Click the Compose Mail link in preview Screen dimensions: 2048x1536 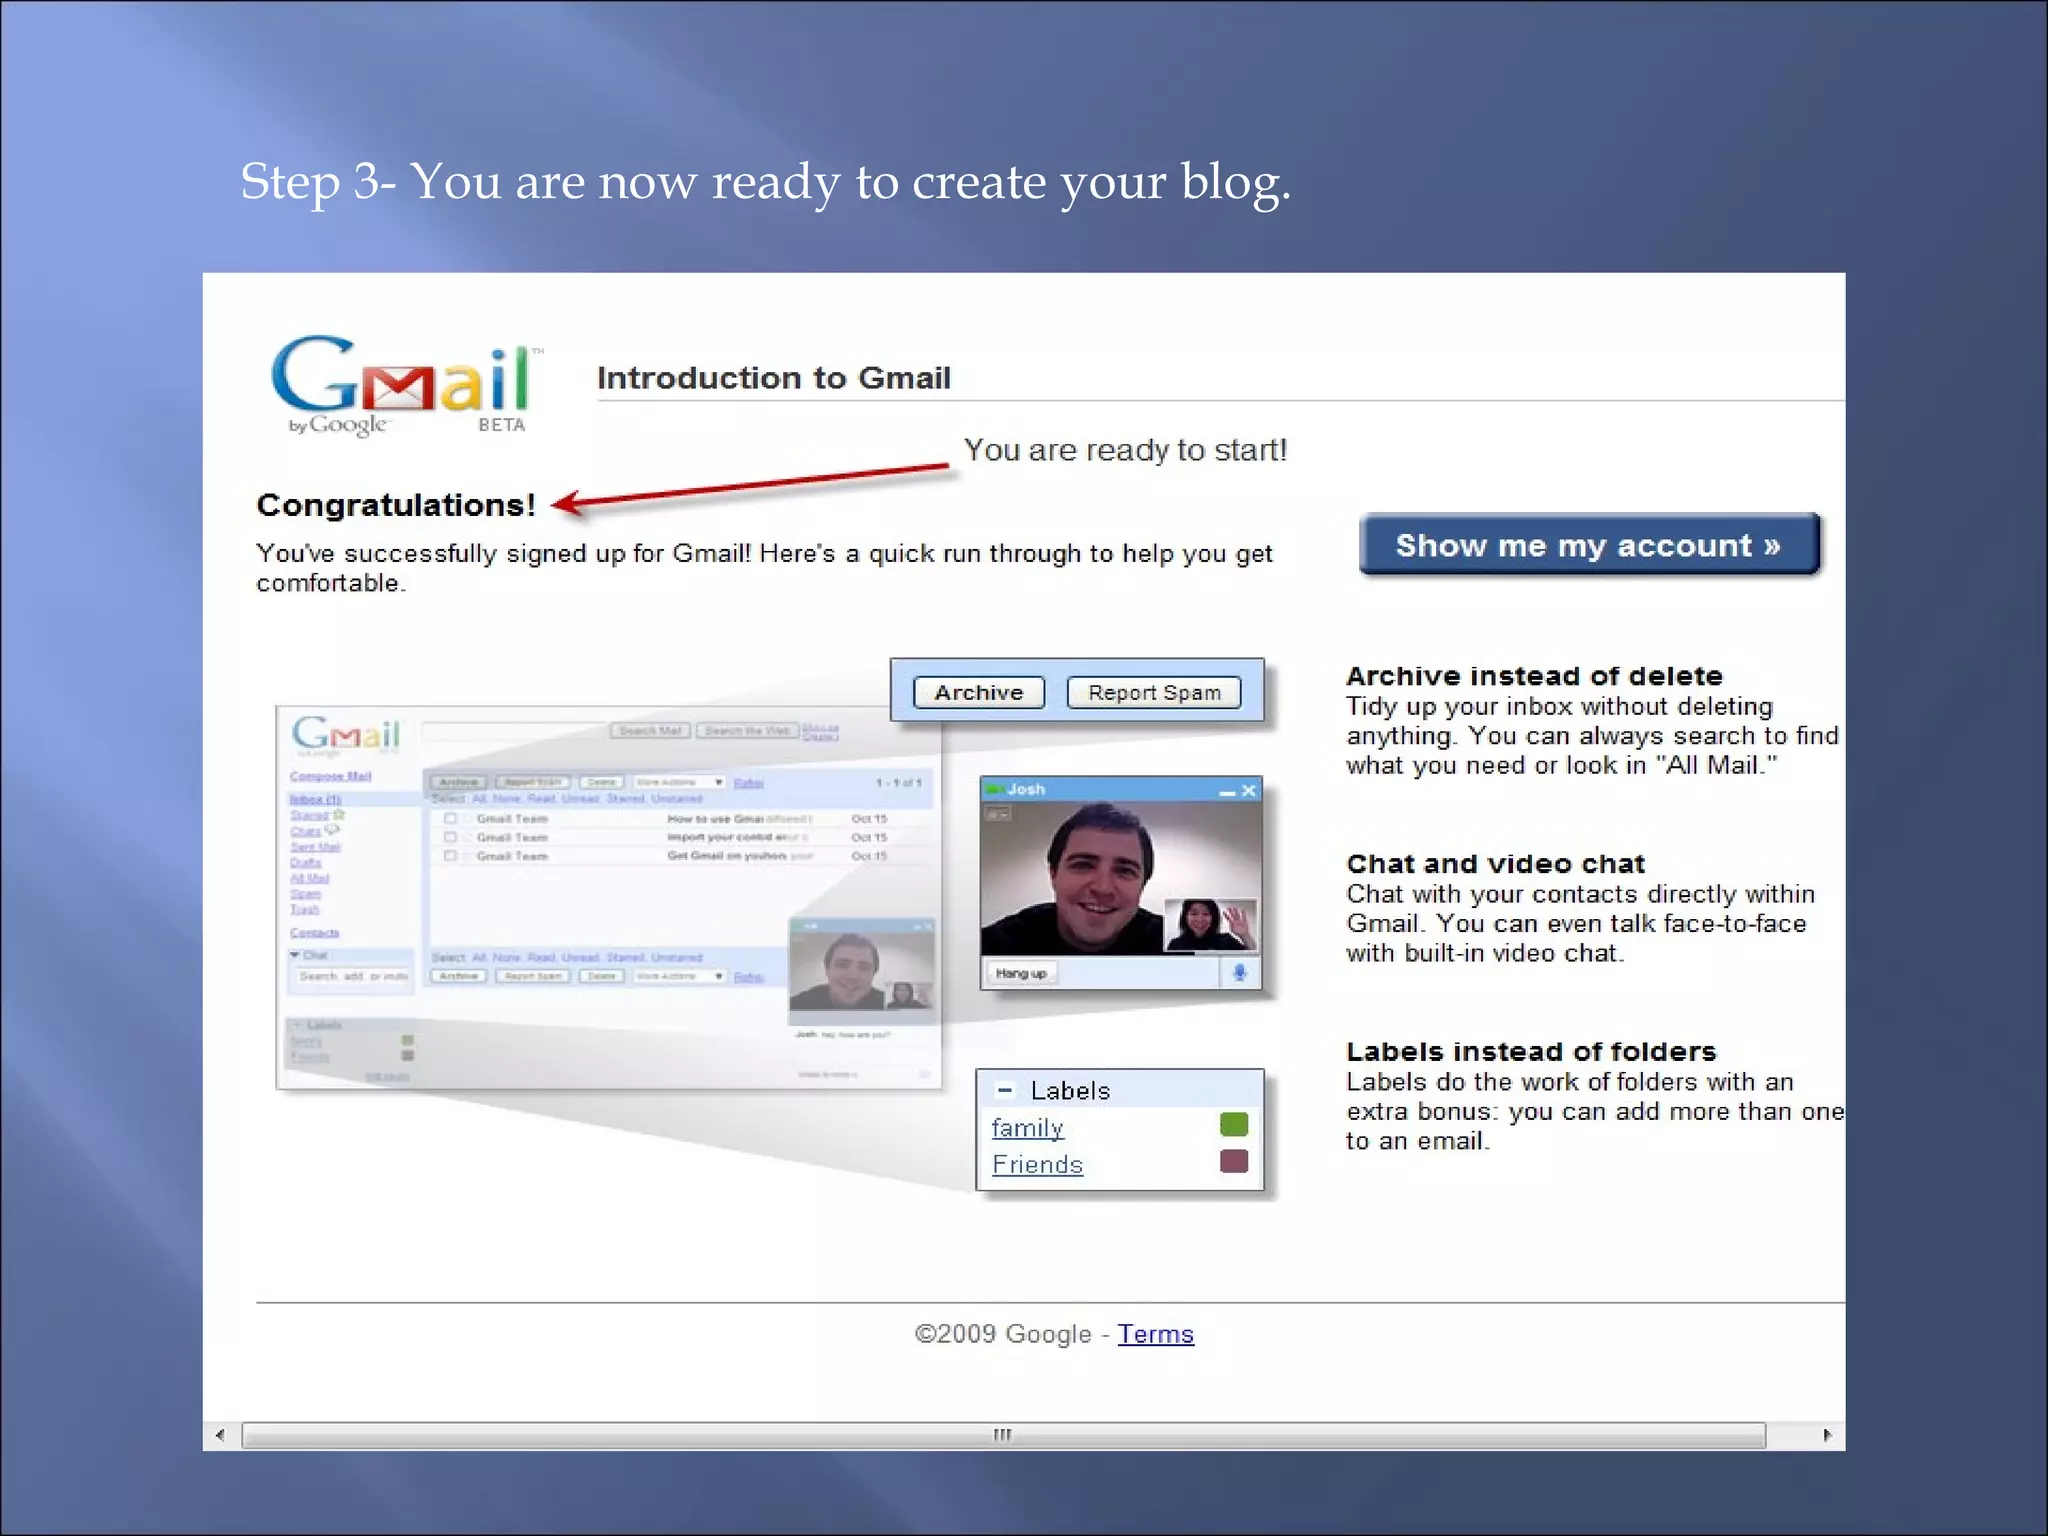pos(330,776)
